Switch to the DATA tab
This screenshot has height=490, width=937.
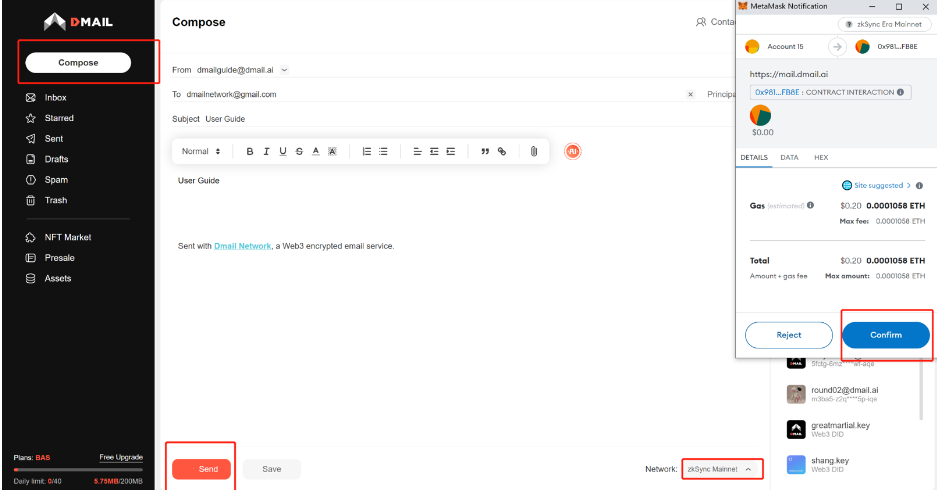tap(789, 158)
